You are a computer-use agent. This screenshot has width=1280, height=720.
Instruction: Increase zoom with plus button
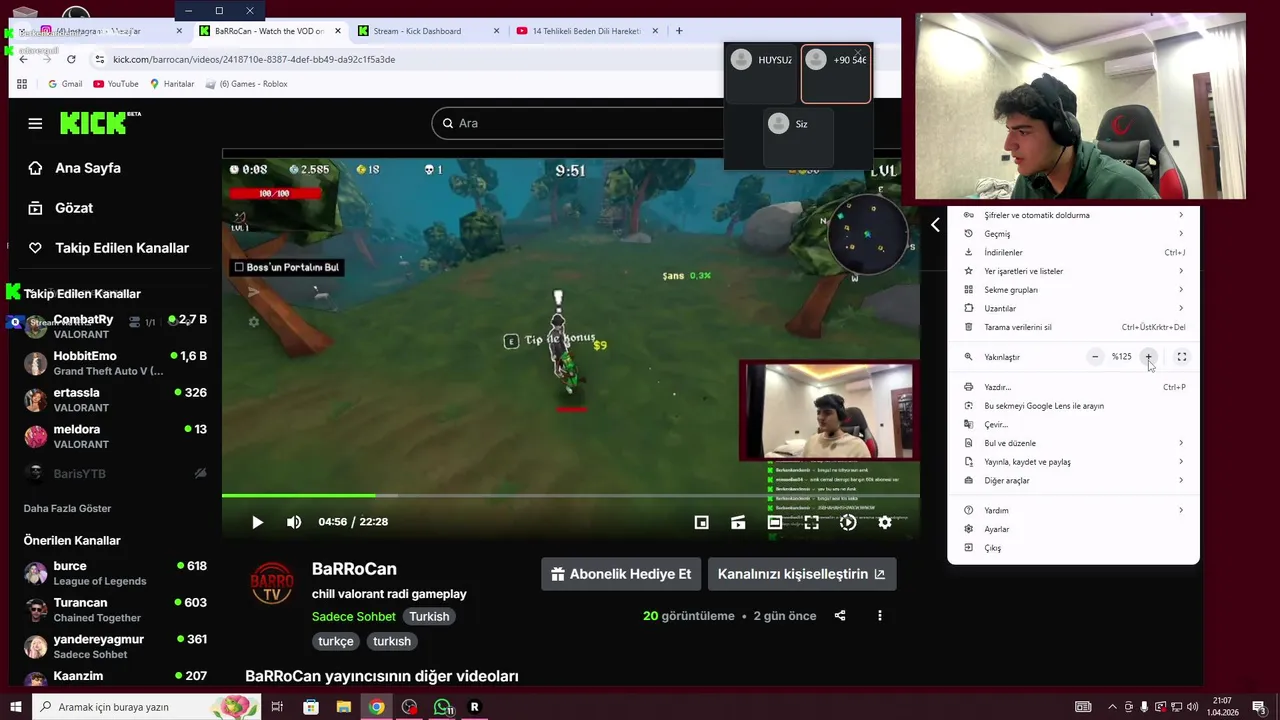click(1148, 357)
